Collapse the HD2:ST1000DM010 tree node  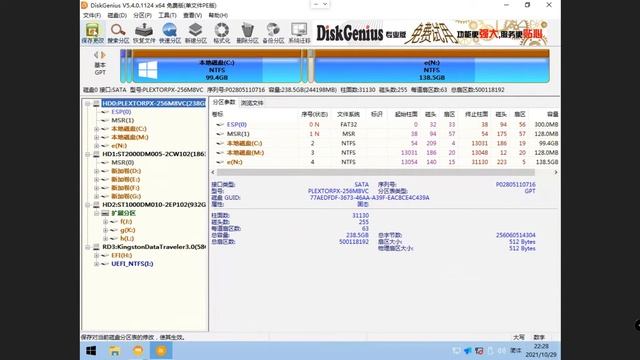pos(87,204)
